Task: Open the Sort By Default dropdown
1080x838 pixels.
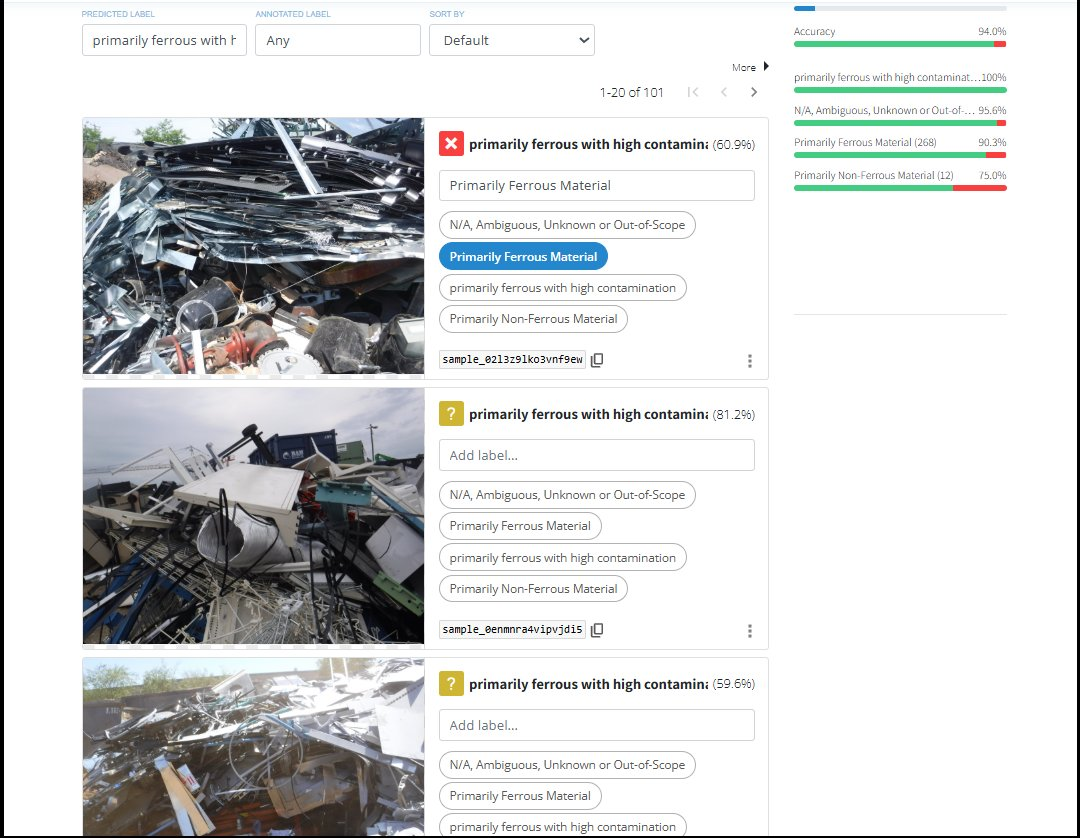Action: click(512, 40)
